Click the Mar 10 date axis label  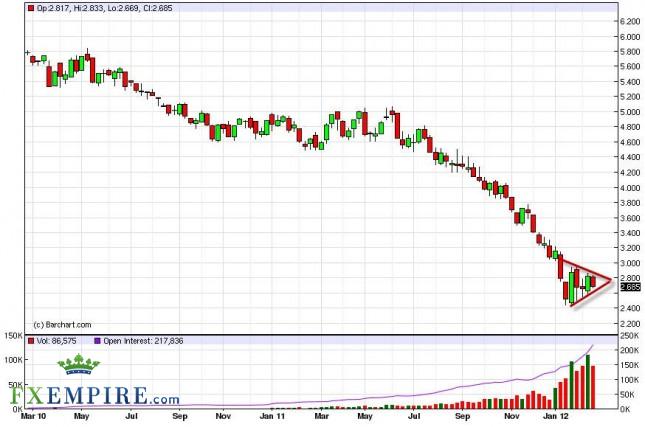click(33, 416)
